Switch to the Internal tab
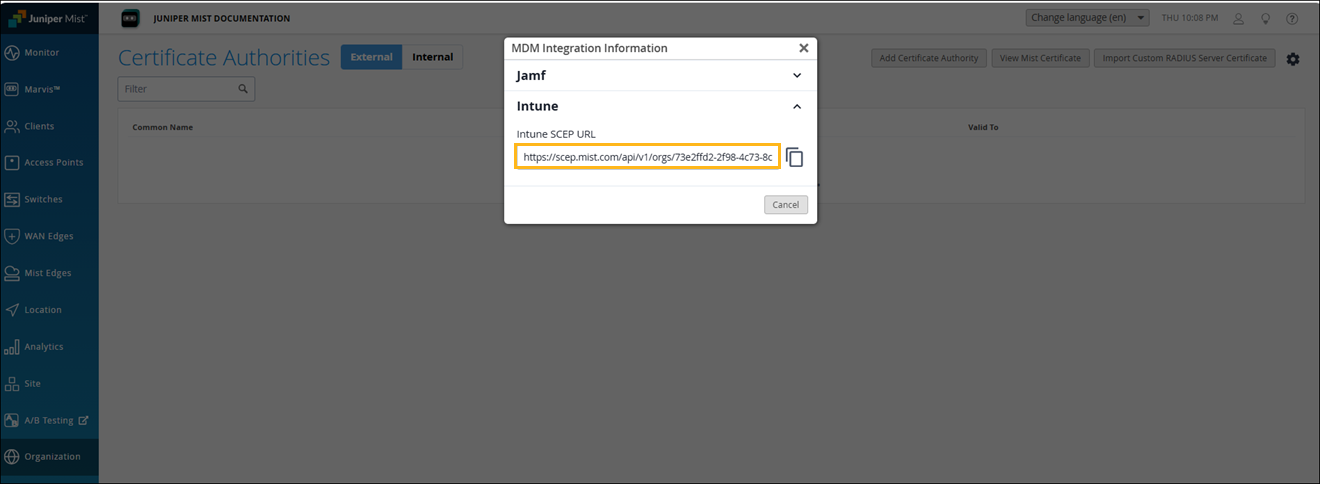The width and height of the screenshot is (1320, 484). pos(432,57)
